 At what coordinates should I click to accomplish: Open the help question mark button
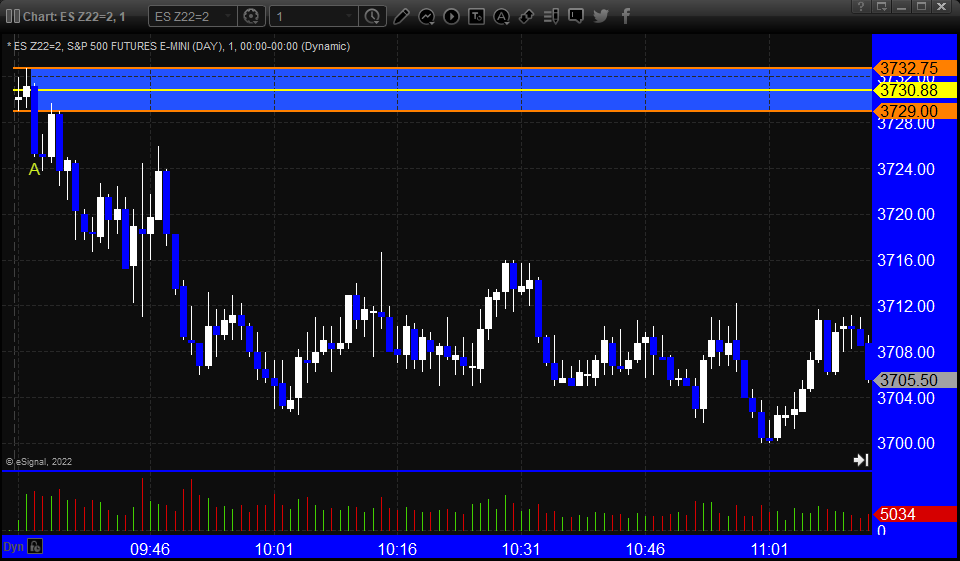point(861,6)
